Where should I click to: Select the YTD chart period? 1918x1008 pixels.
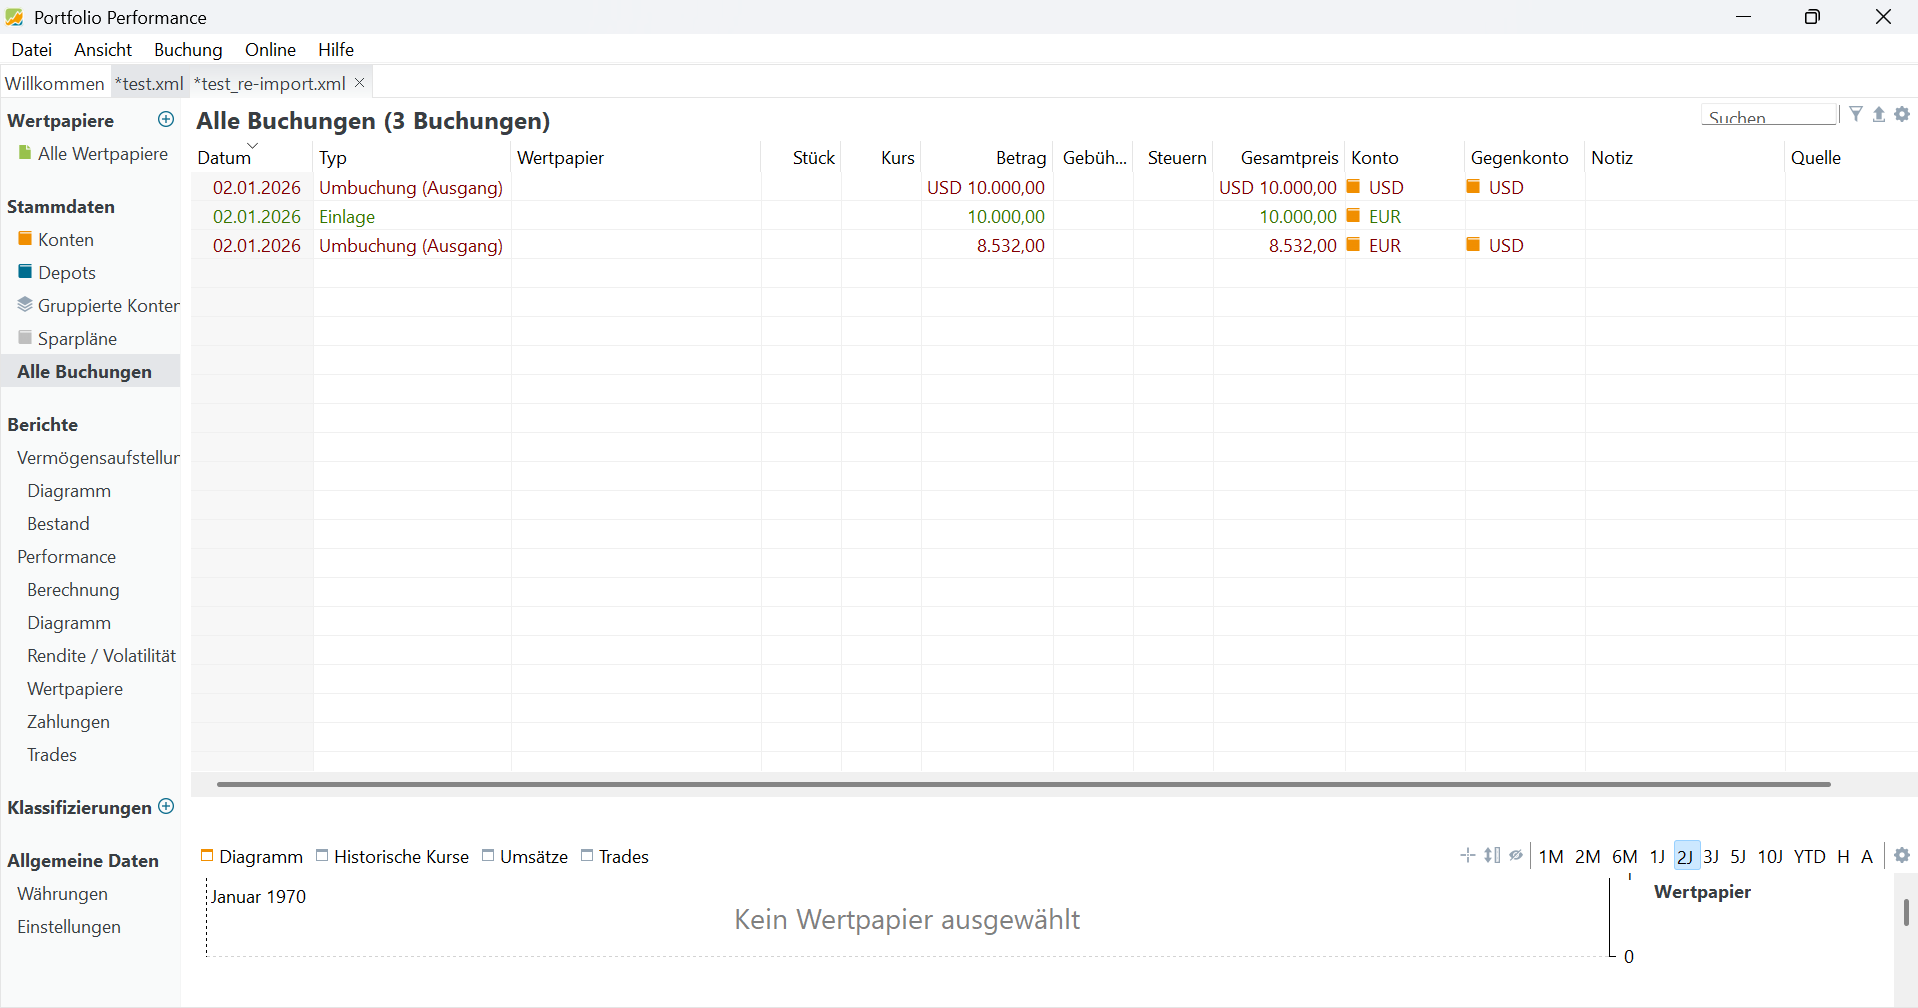point(1809,857)
